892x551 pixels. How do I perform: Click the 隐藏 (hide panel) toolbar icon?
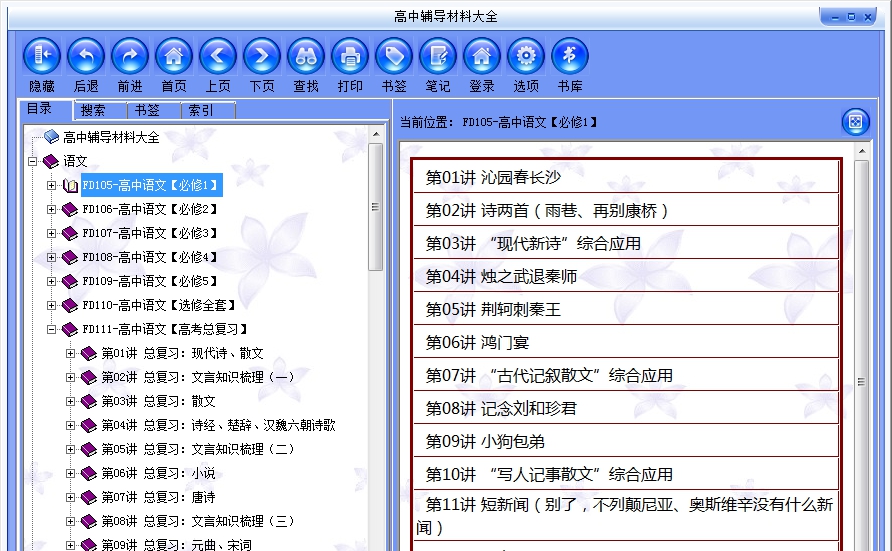pos(42,56)
